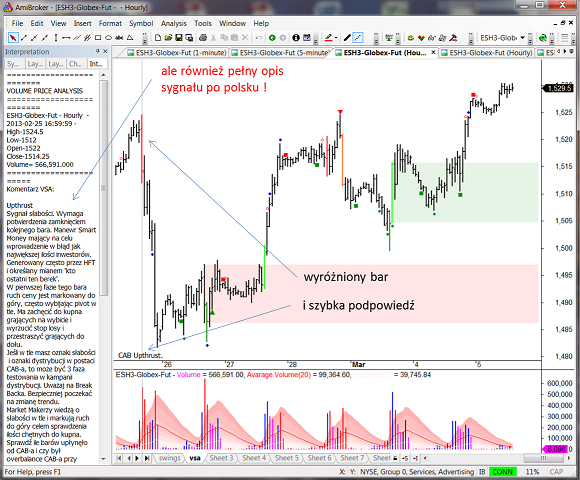Click the chart horizontal scrollbar thumb

point(543,459)
